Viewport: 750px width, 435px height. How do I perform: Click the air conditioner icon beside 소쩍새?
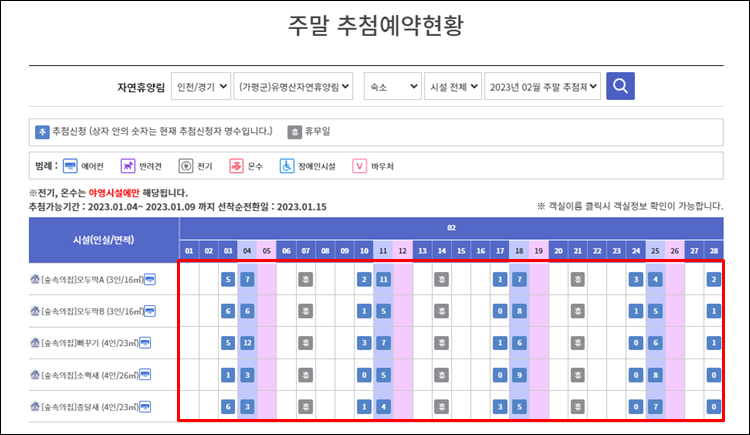tap(145, 374)
